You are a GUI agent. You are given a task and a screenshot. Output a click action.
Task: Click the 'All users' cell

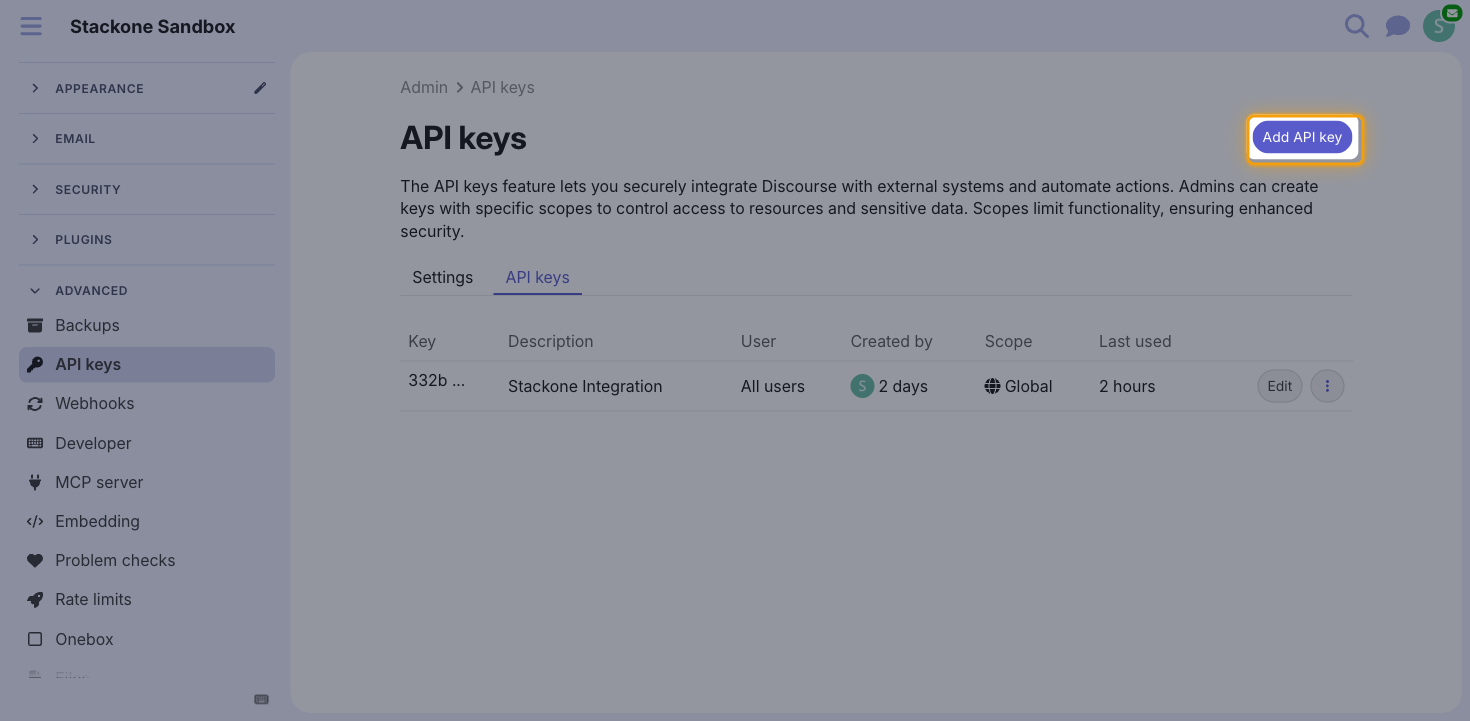[772, 386]
